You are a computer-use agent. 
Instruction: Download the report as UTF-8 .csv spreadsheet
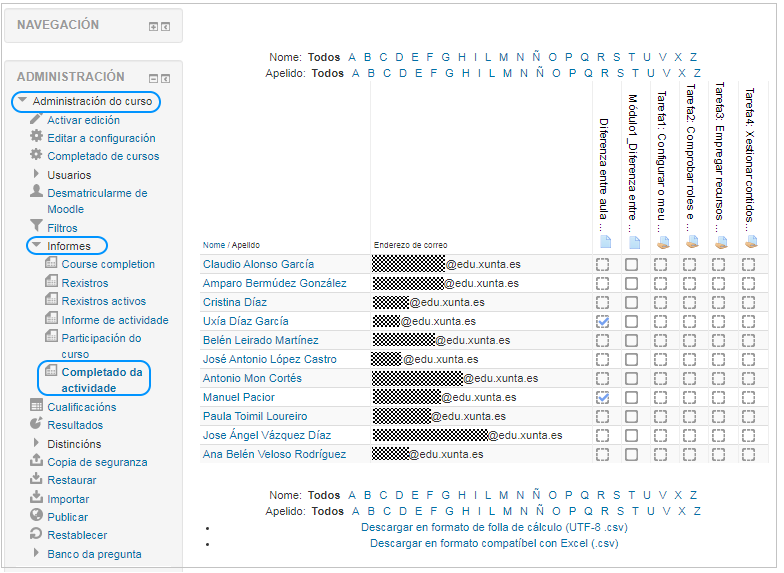click(494, 527)
